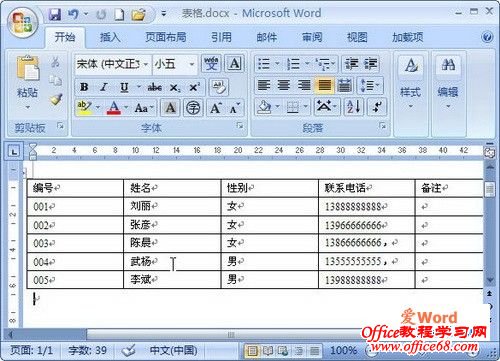Open the numbering list dropdown

307,63
